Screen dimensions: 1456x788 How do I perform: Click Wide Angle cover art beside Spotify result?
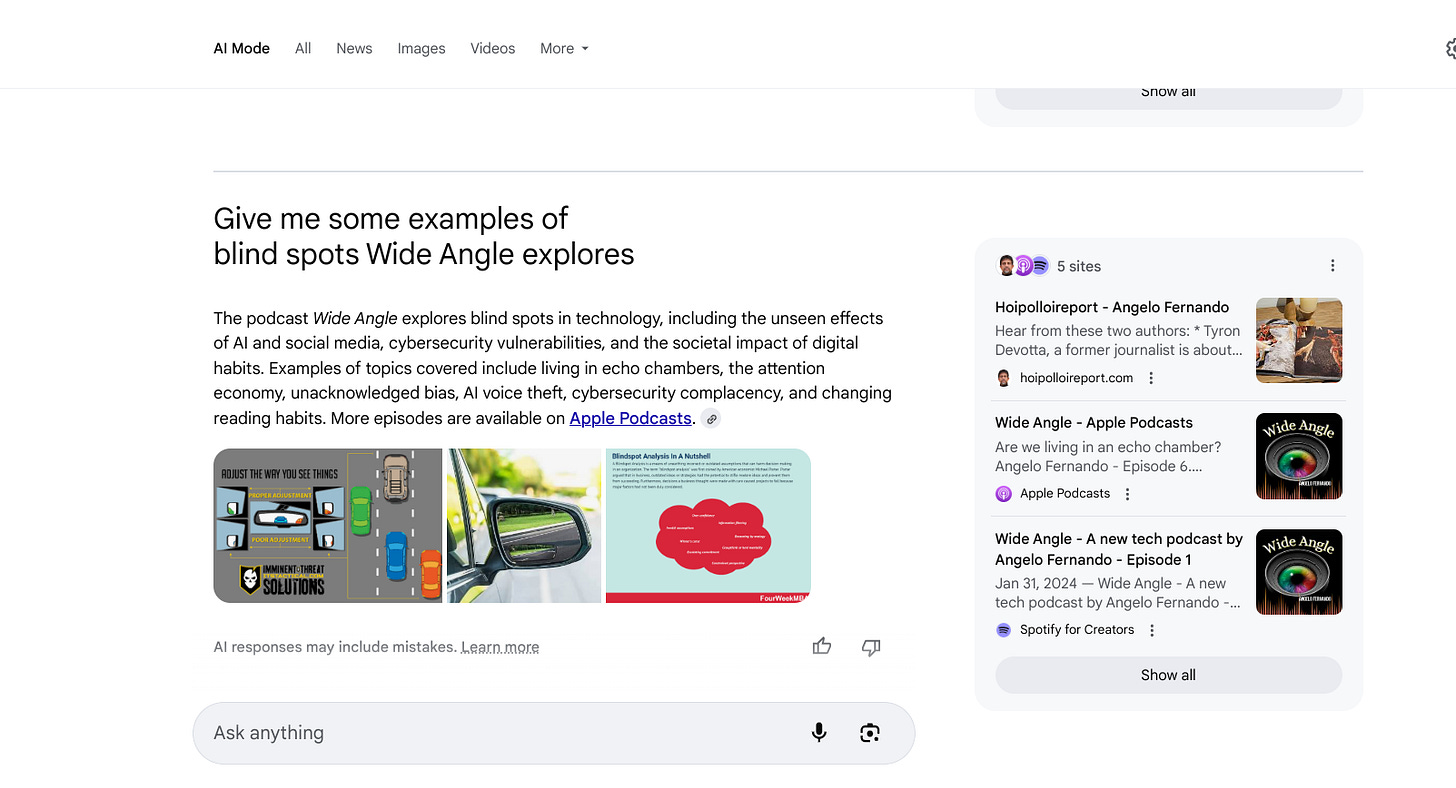pyautogui.click(x=1299, y=571)
